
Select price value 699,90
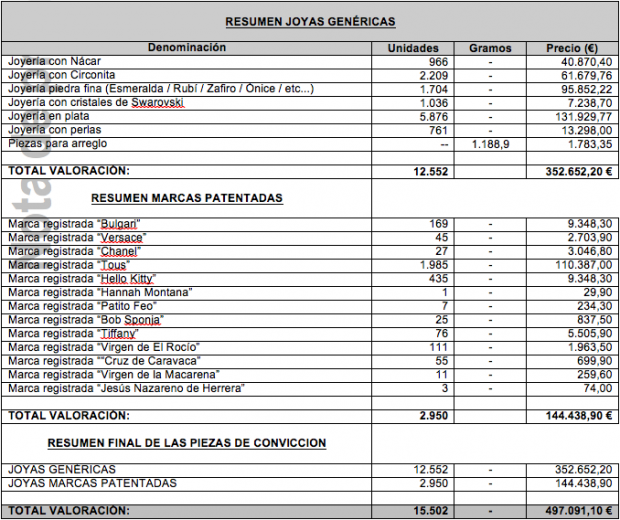tap(594, 361)
